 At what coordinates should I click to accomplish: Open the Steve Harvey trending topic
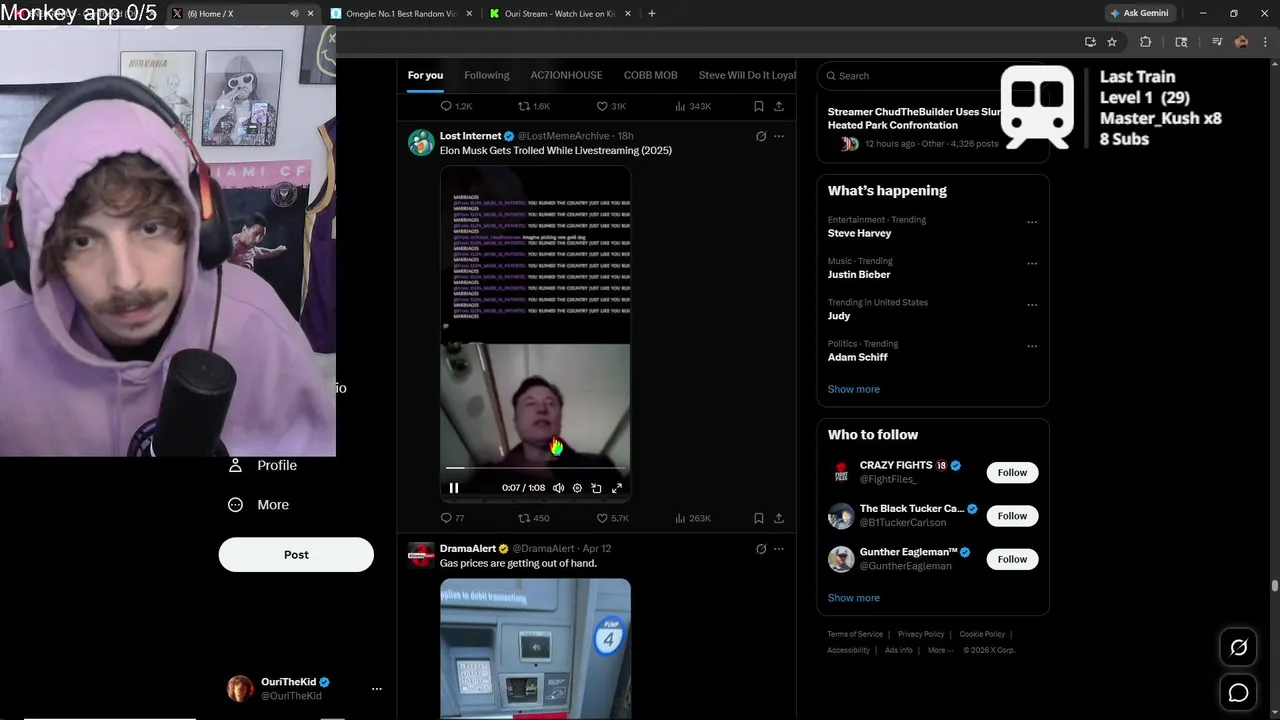[x=859, y=233]
